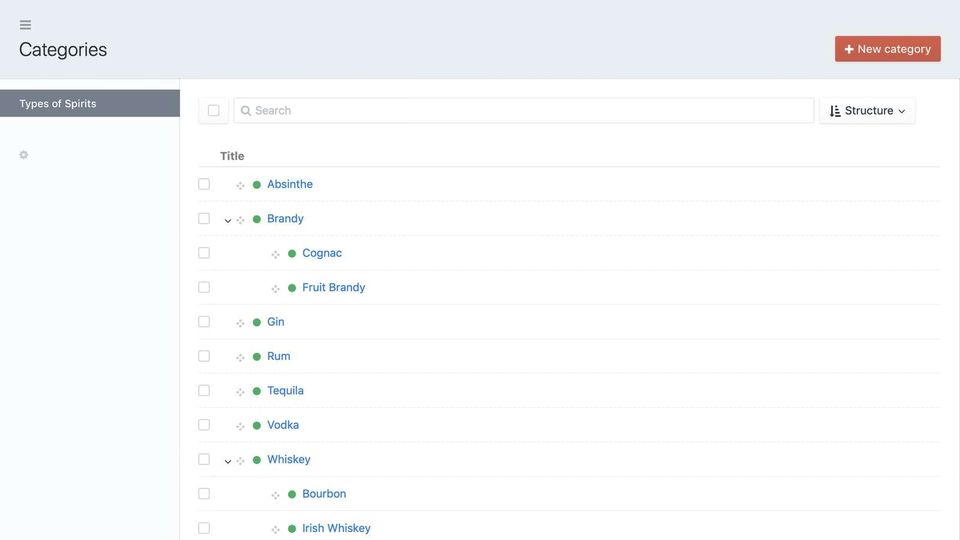Tick the select-all checkbox beside Search

pyautogui.click(x=213, y=110)
